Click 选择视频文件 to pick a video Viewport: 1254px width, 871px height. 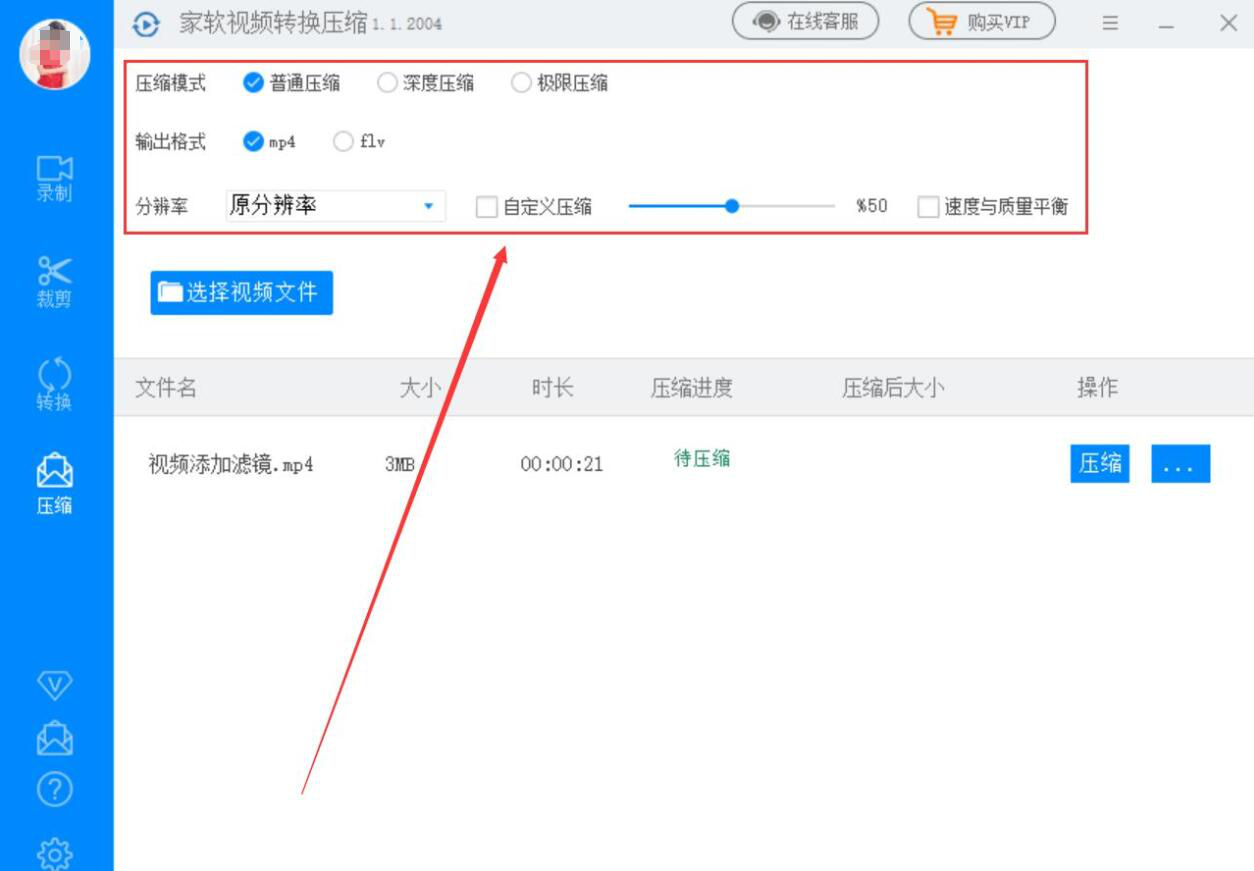241,292
